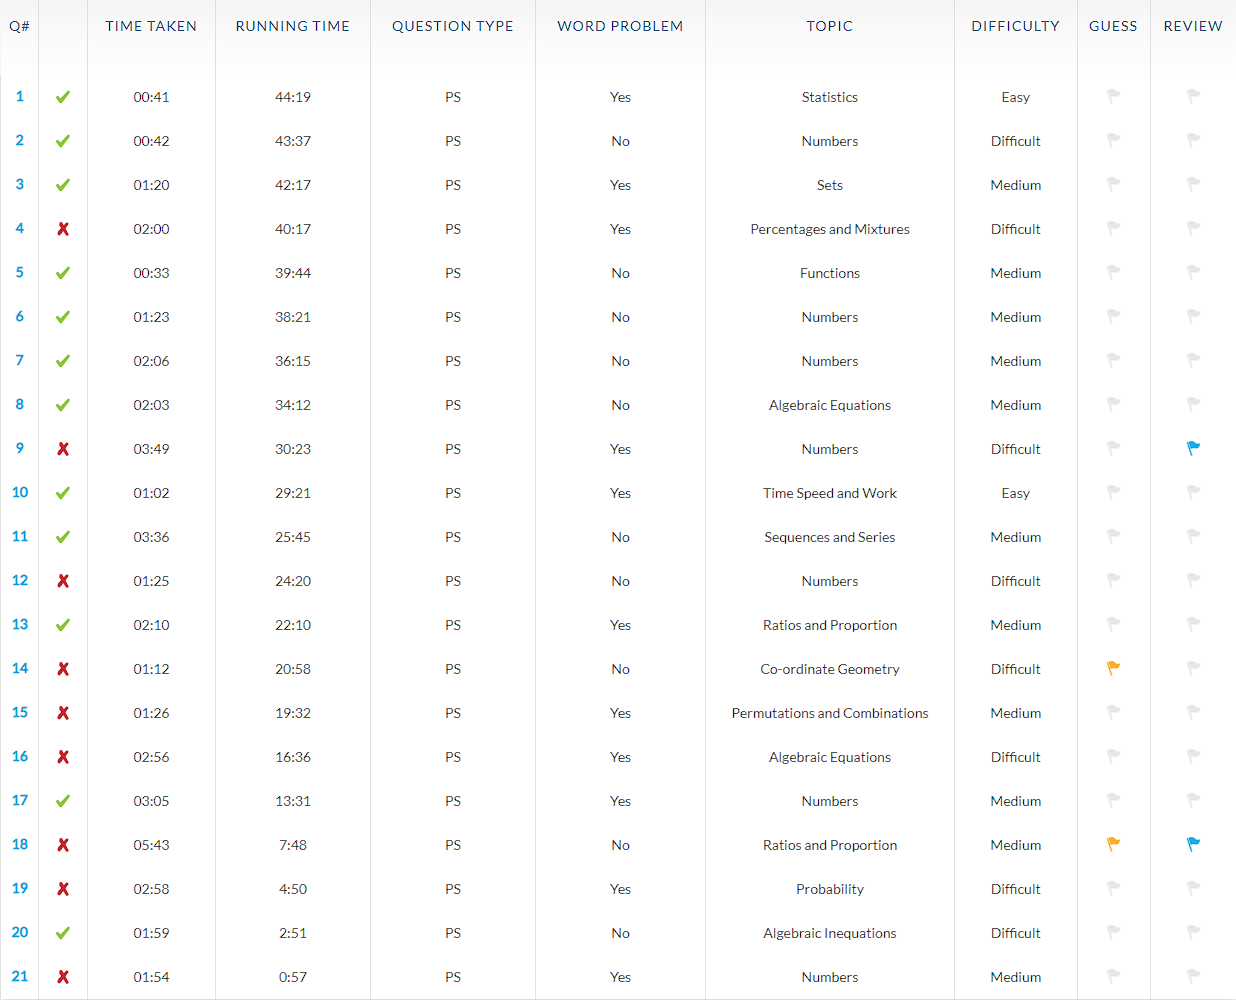Screen dimensions: 1236x1000
Task: Toggle the guess flag for question 19
Action: click(x=1113, y=888)
